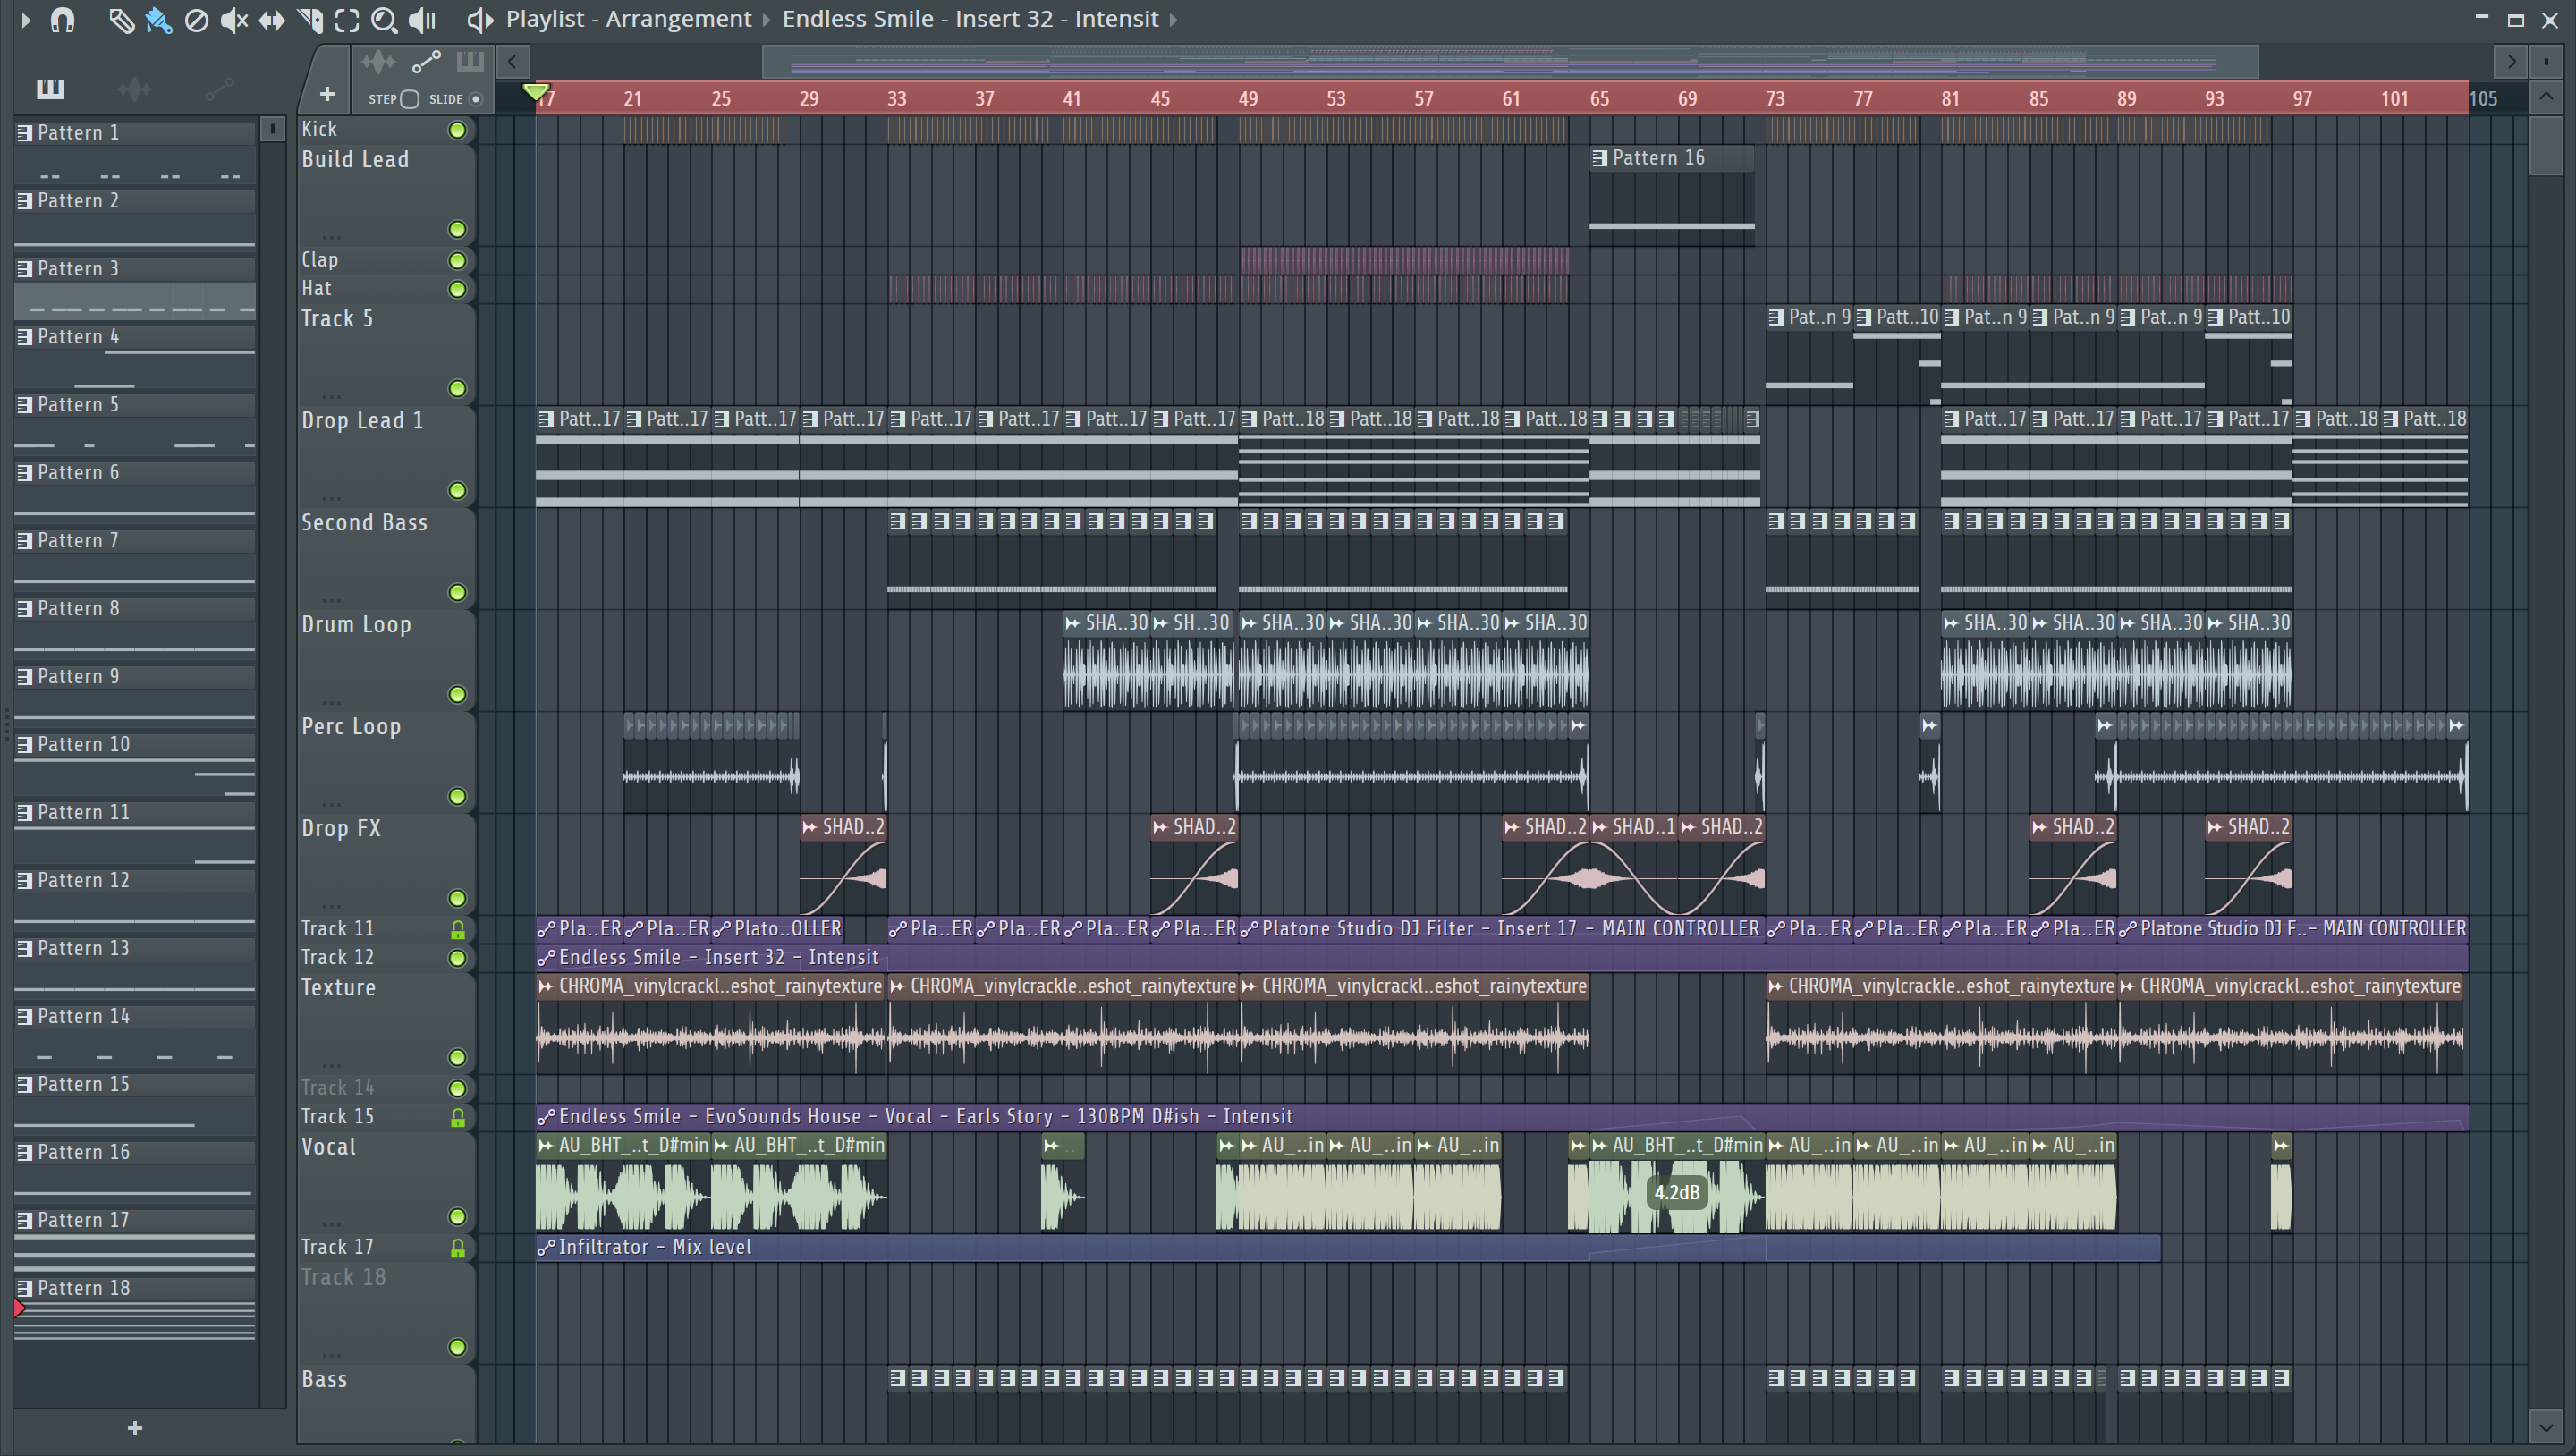Screen dimensions: 2576x1456
Task: Open menu of first Patt..17 Drop Lead clip
Action: (546, 419)
